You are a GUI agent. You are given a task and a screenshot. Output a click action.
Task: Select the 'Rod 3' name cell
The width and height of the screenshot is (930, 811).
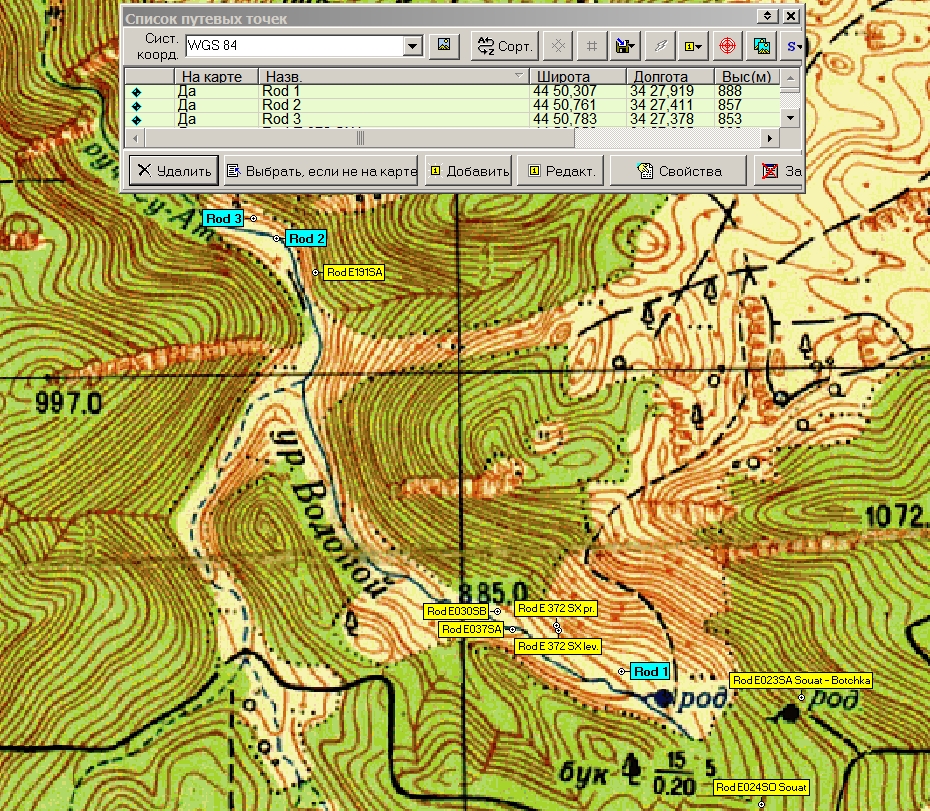[394, 120]
